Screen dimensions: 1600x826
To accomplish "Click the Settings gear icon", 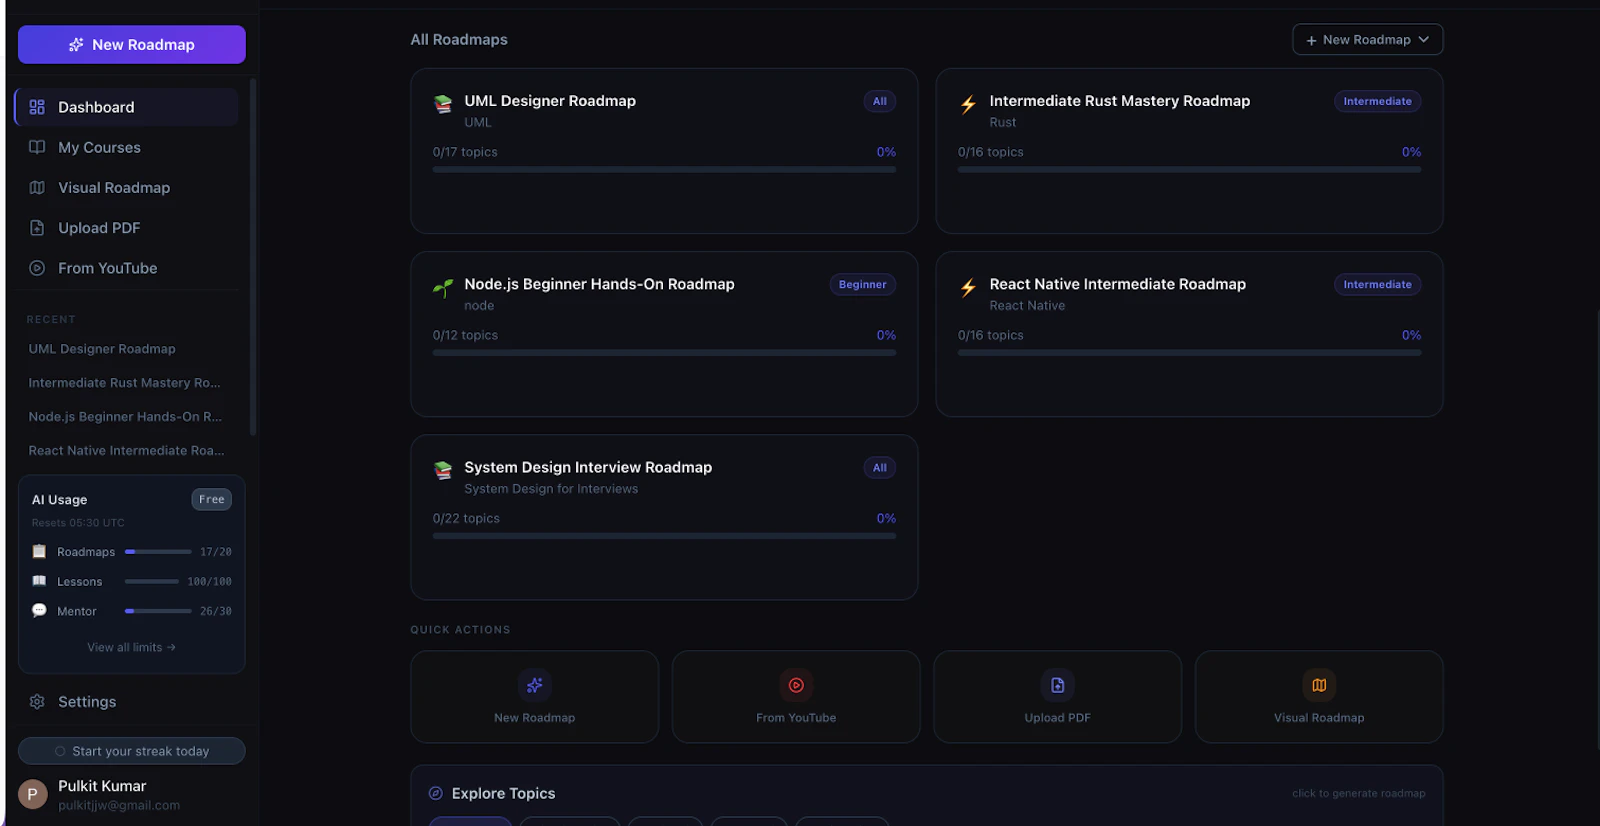I will pyautogui.click(x=37, y=702).
